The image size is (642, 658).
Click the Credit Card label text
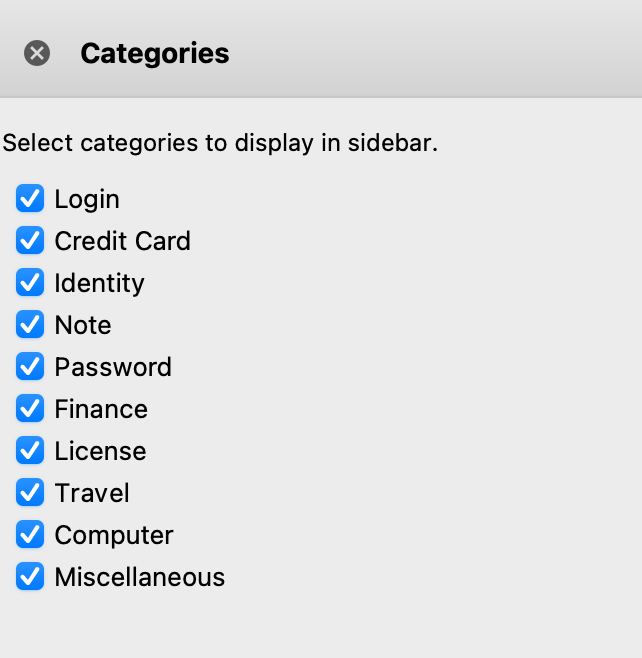click(123, 241)
